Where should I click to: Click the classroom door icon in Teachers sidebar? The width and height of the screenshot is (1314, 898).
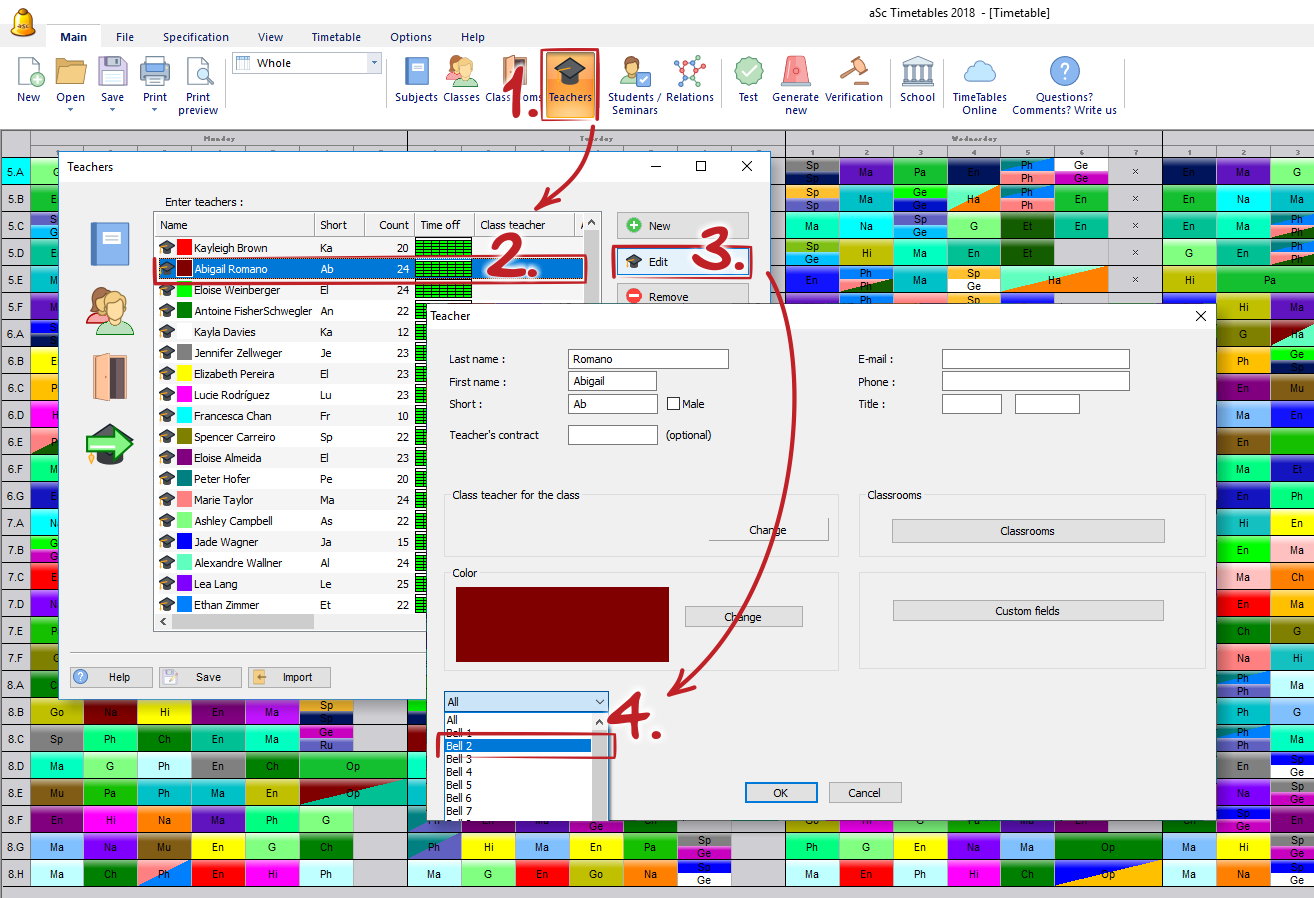point(110,376)
